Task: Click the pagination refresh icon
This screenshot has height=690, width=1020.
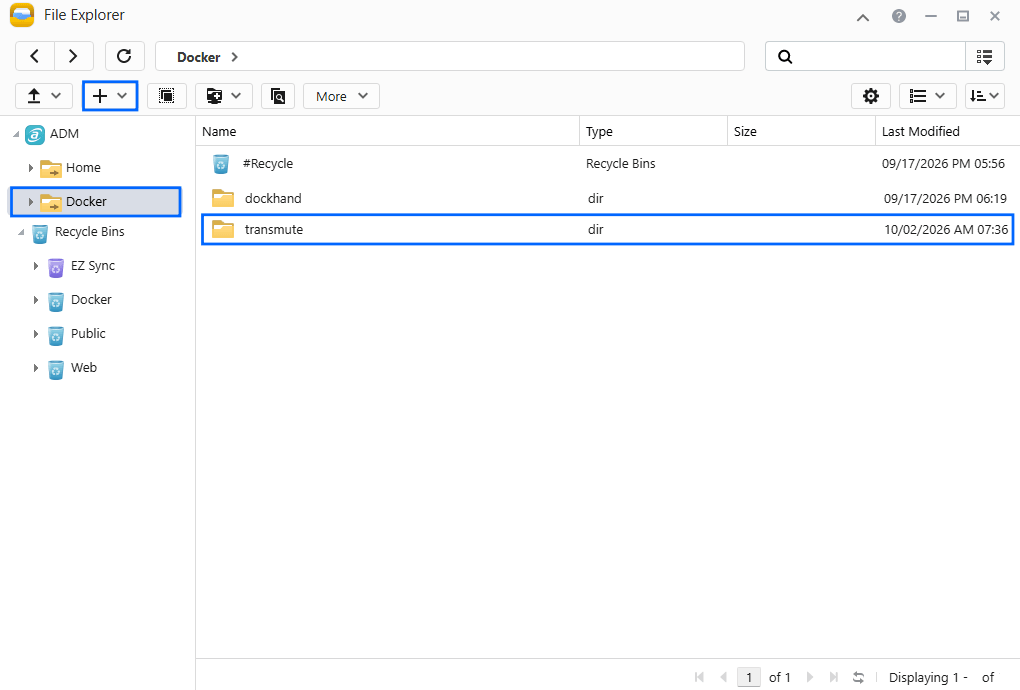Action: point(859,678)
